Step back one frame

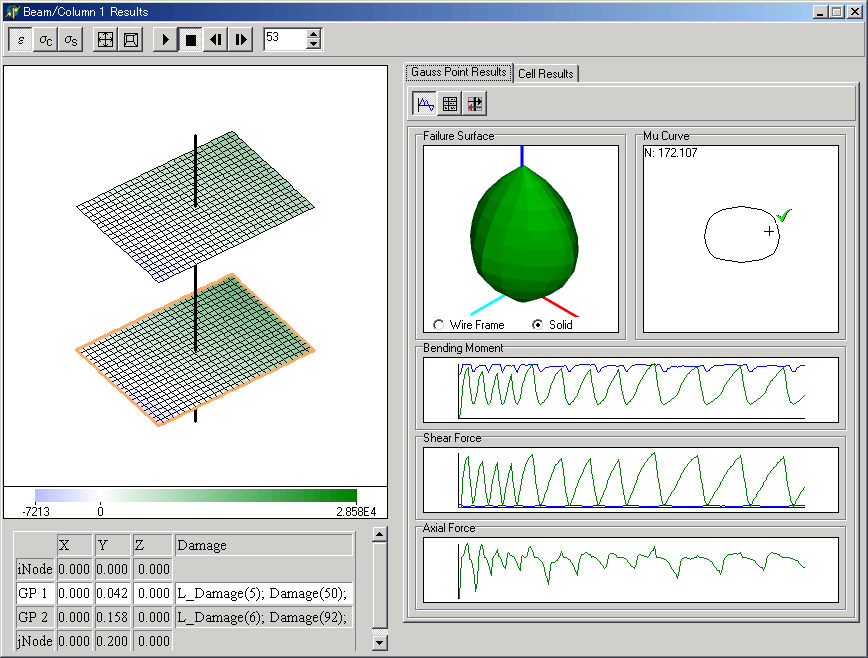click(x=215, y=40)
